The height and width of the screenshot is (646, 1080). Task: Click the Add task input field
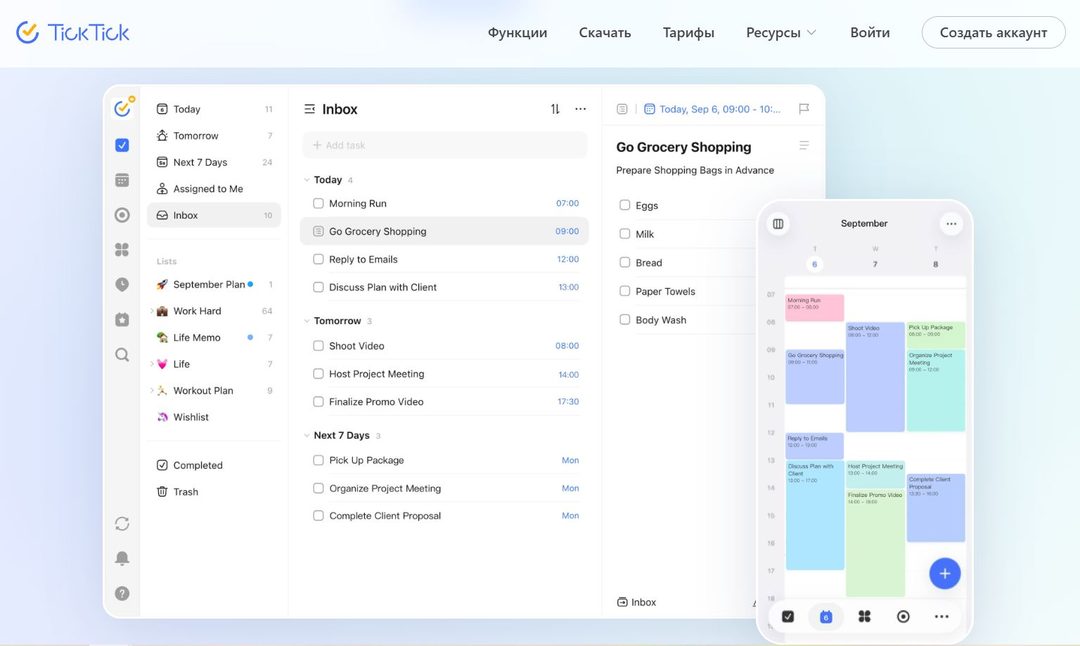[x=445, y=145]
